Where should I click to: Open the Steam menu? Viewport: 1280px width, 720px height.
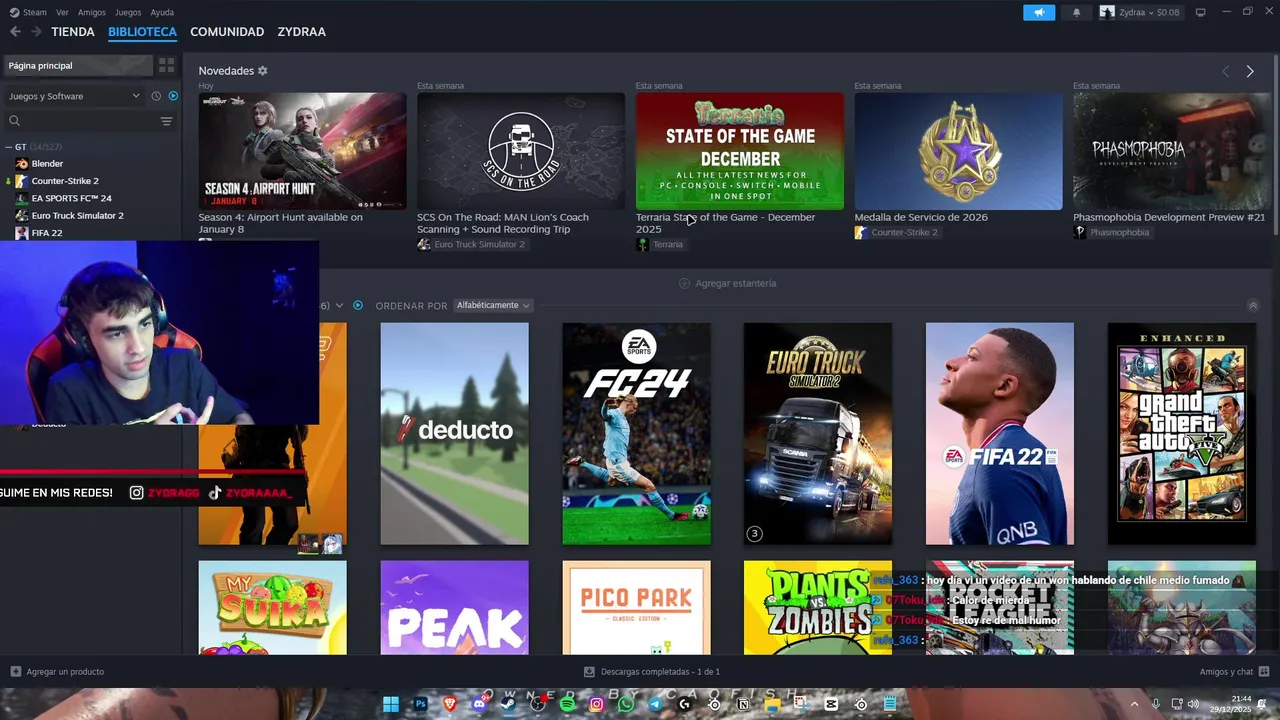[x=29, y=12]
